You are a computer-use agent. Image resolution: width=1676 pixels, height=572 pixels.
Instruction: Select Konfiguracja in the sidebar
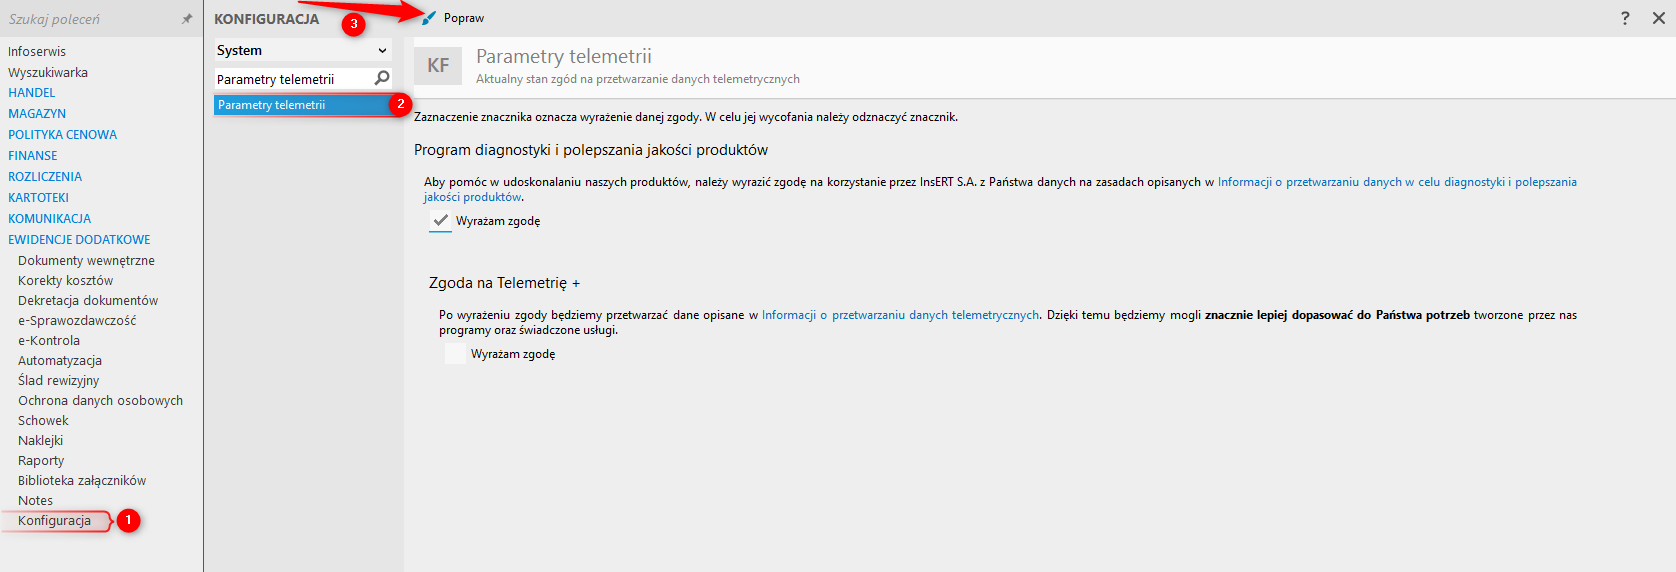(54, 521)
